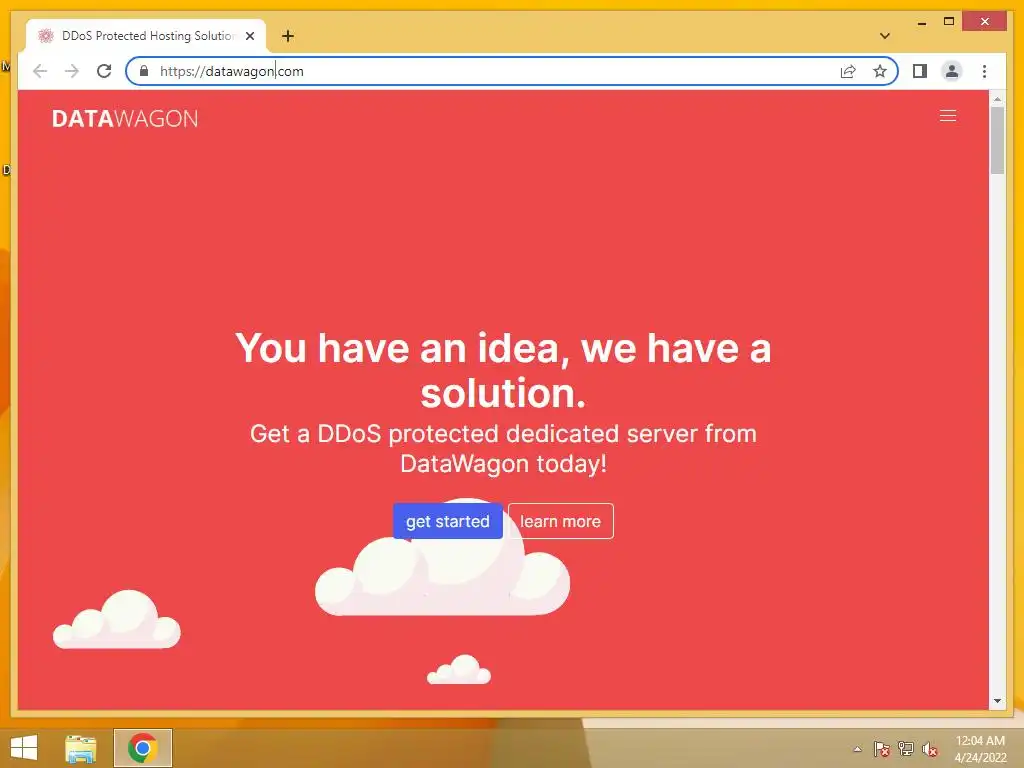Image resolution: width=1024 pixels, height=768 pixels.
Task: Minimize the Chrome window
Action: (x=921, y=23)
